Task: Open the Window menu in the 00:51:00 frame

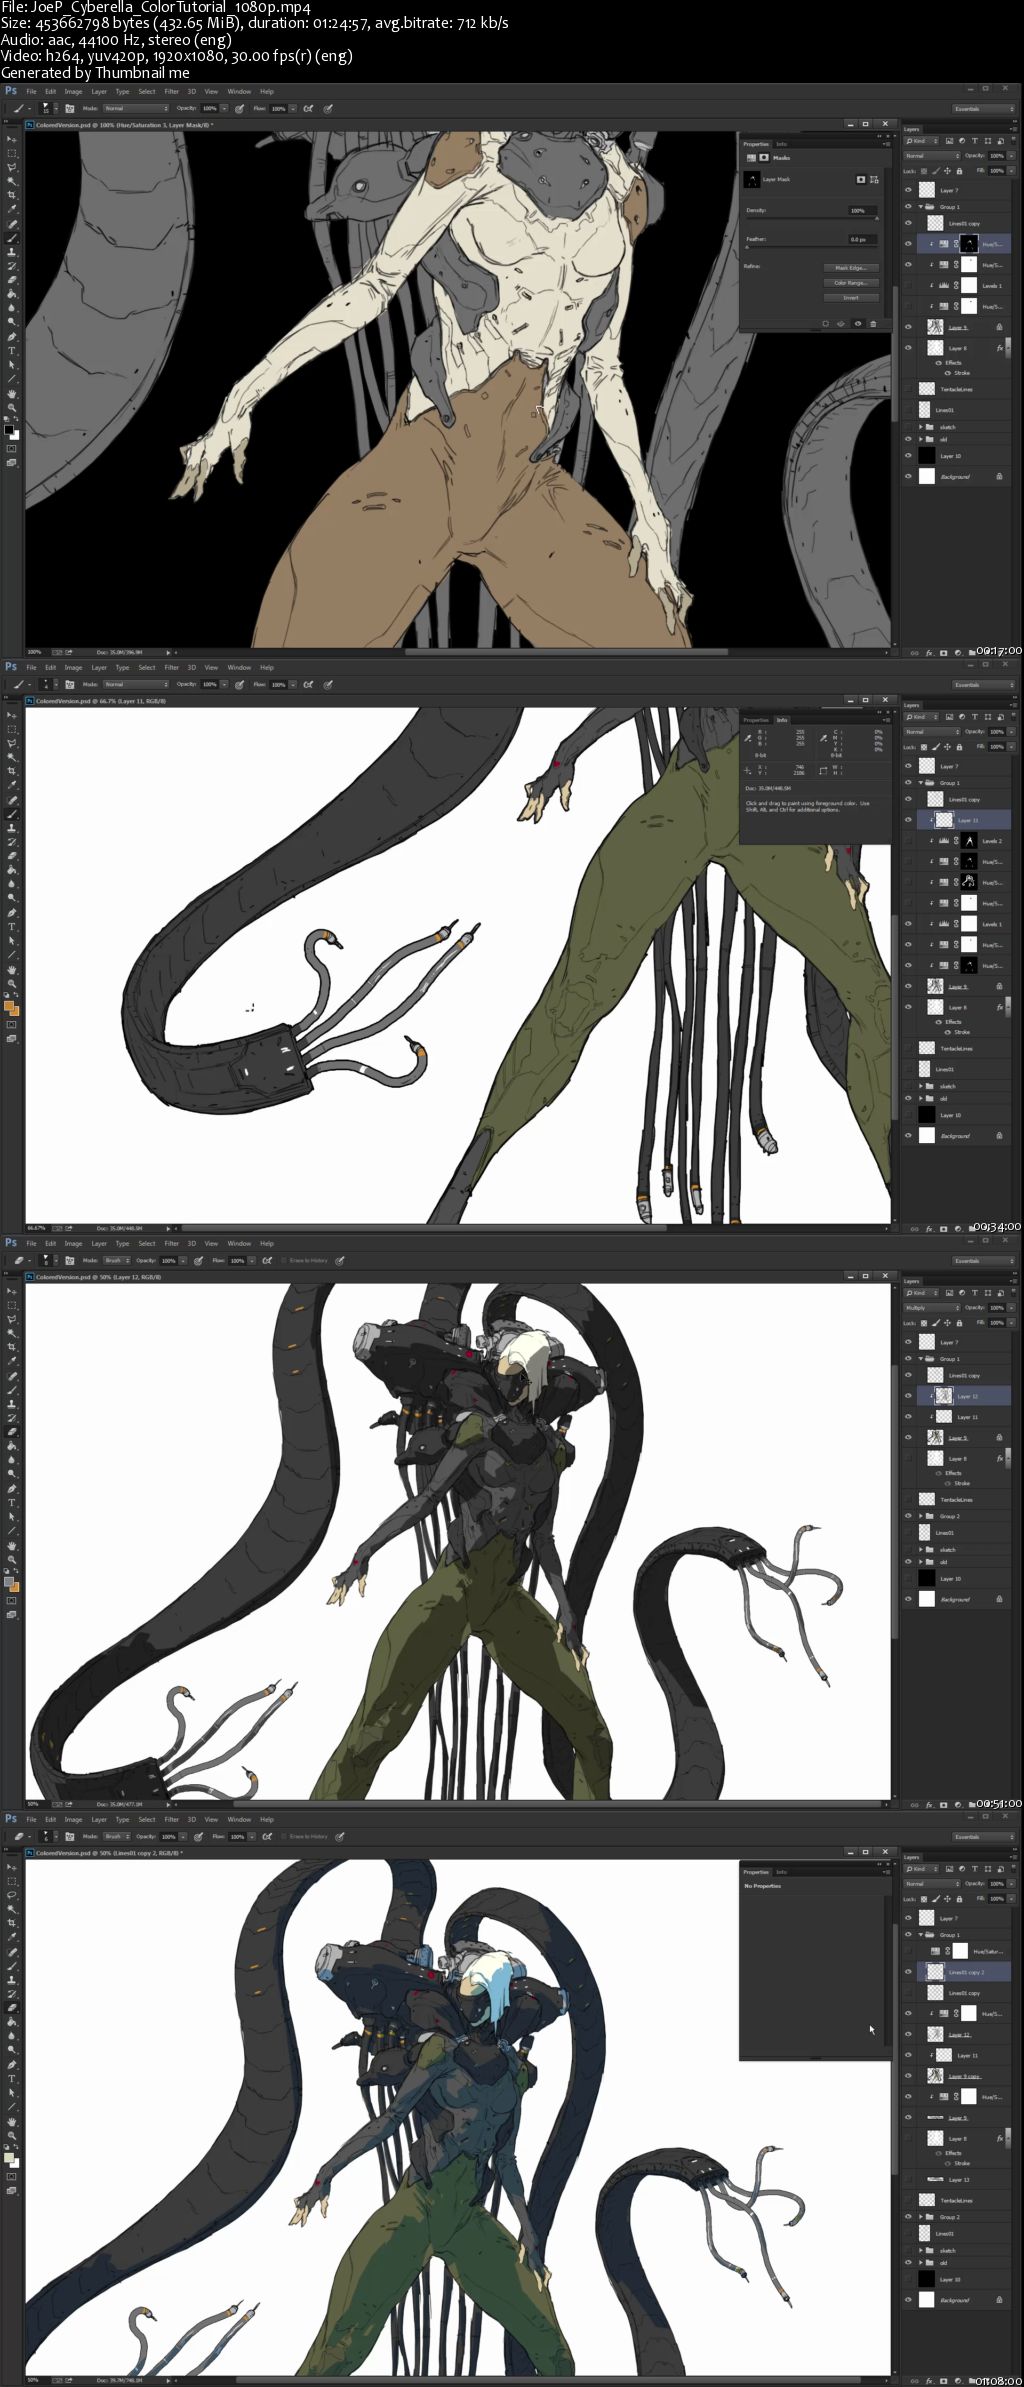Action: coord(239,1243)
